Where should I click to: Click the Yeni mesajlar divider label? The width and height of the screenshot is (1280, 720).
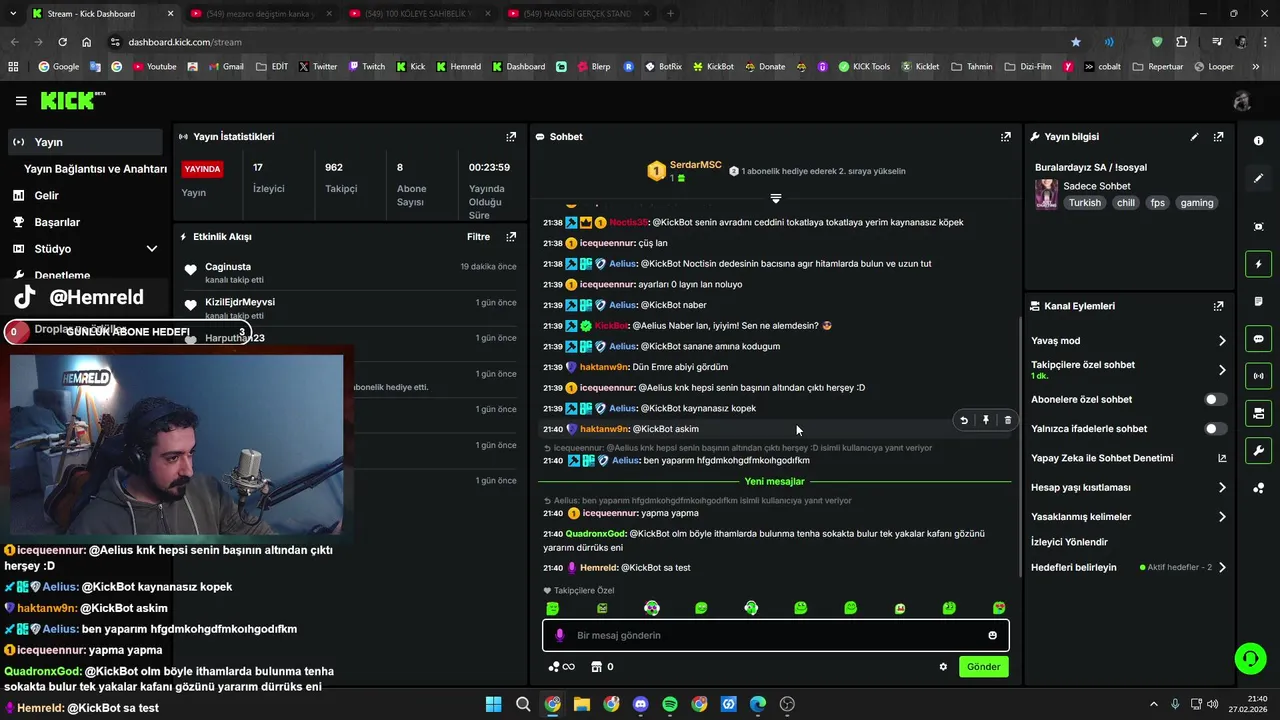tap(774, 482)
